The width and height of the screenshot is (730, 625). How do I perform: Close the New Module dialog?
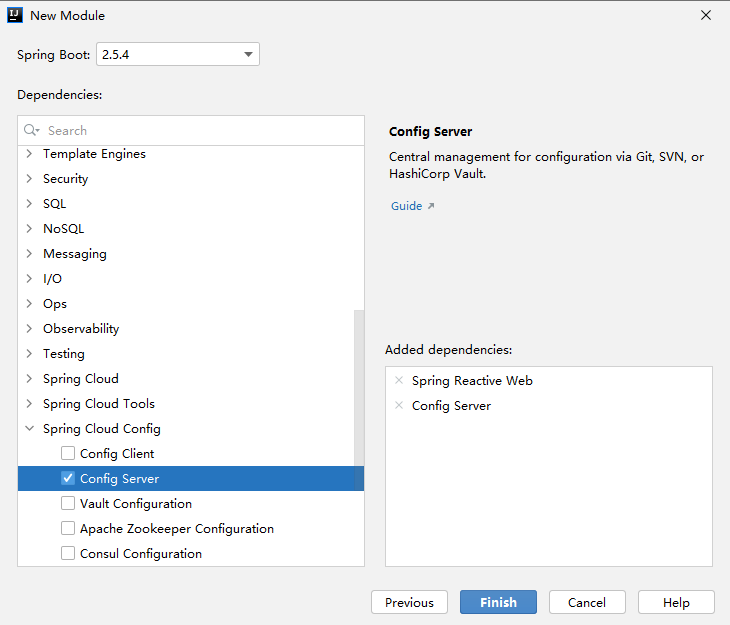pyautogui.click(x=706, y=15)
